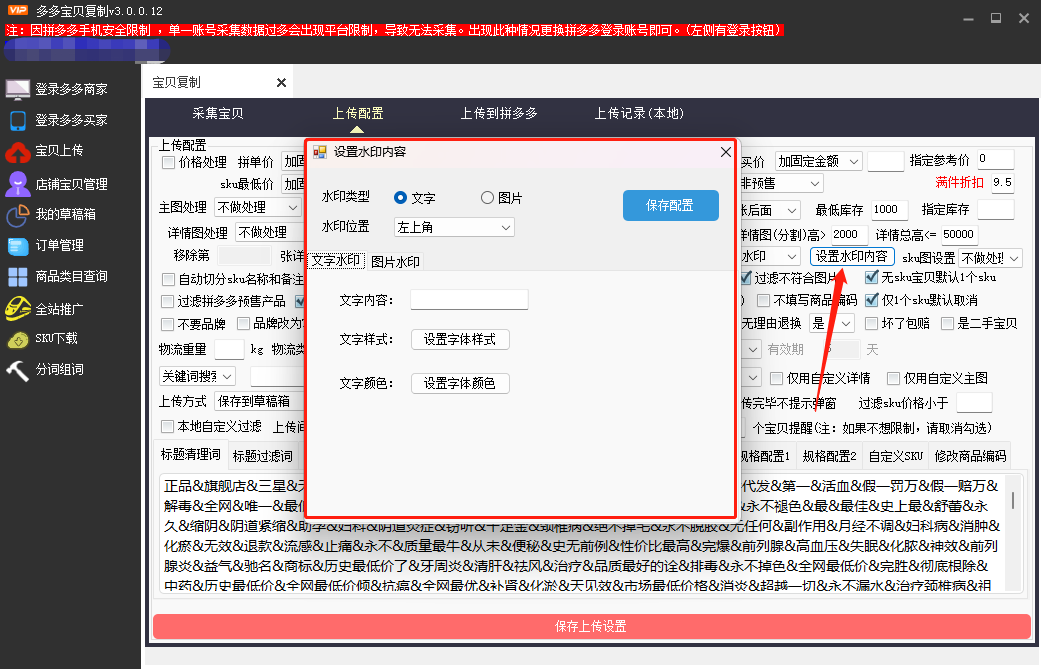Click the 指定参考价 input field
The image size is (1041, 669).
point(995,159)
